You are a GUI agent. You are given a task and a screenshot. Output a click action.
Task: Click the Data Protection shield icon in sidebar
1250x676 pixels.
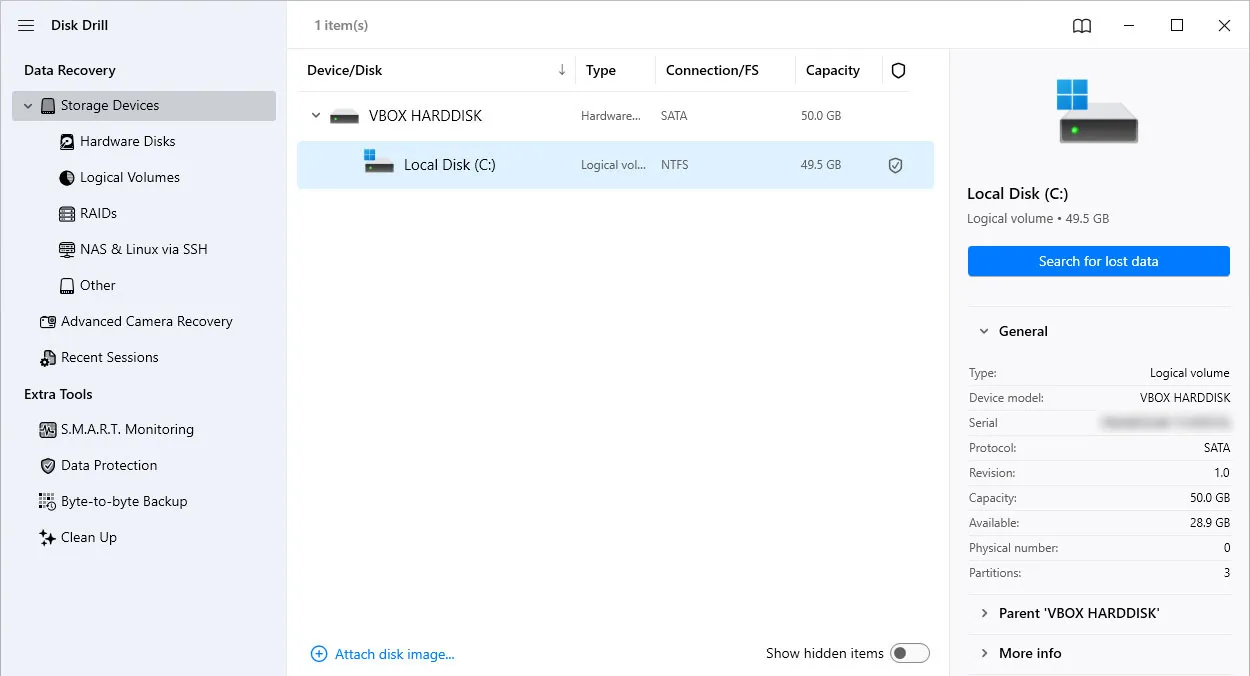[47, 466]
